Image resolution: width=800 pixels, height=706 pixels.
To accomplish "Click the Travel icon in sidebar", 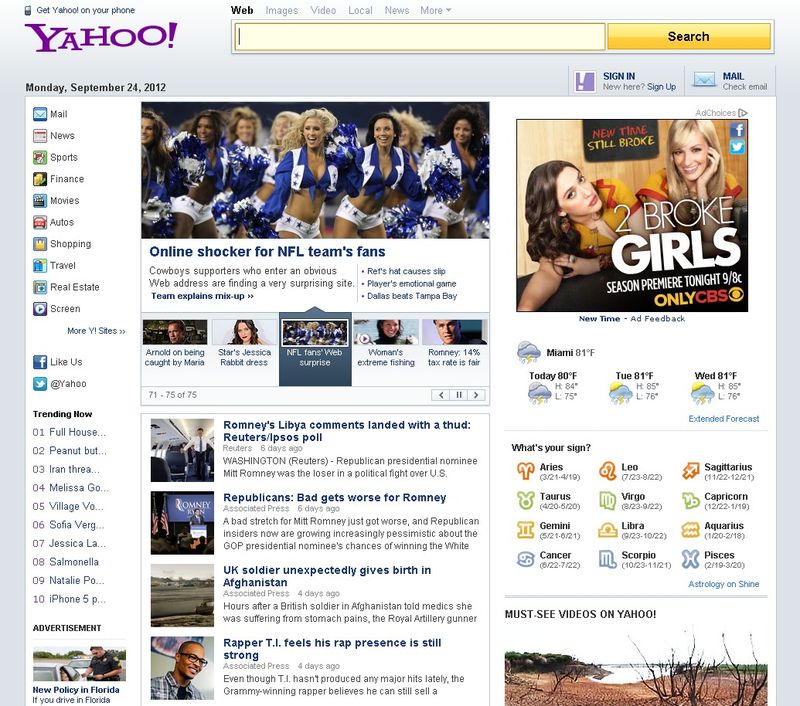I will click(x=40, y=265).
